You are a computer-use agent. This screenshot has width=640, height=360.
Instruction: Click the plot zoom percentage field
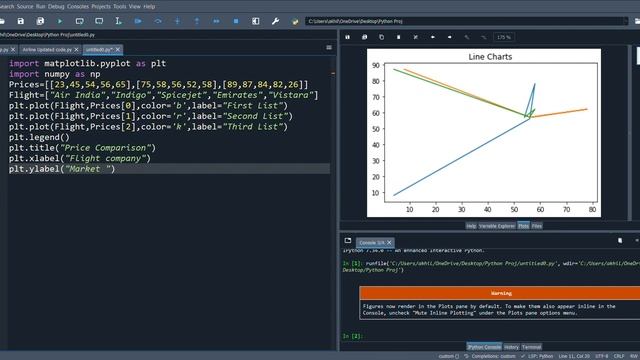click(504, 37)
